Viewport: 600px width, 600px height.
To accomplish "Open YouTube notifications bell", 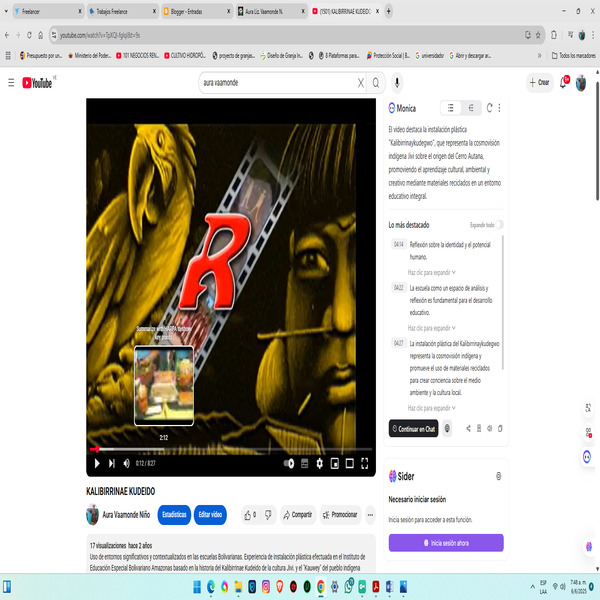I will (563, 82).
